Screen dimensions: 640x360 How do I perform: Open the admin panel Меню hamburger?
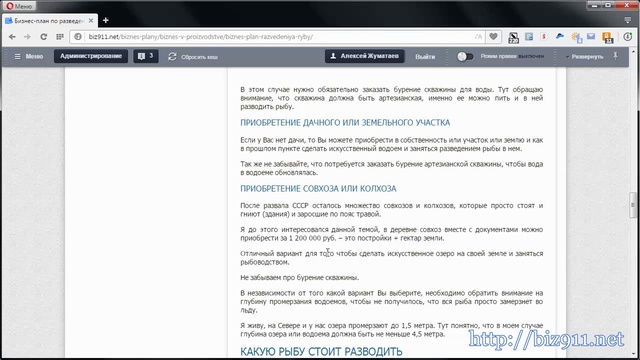[x=29, y=56]
